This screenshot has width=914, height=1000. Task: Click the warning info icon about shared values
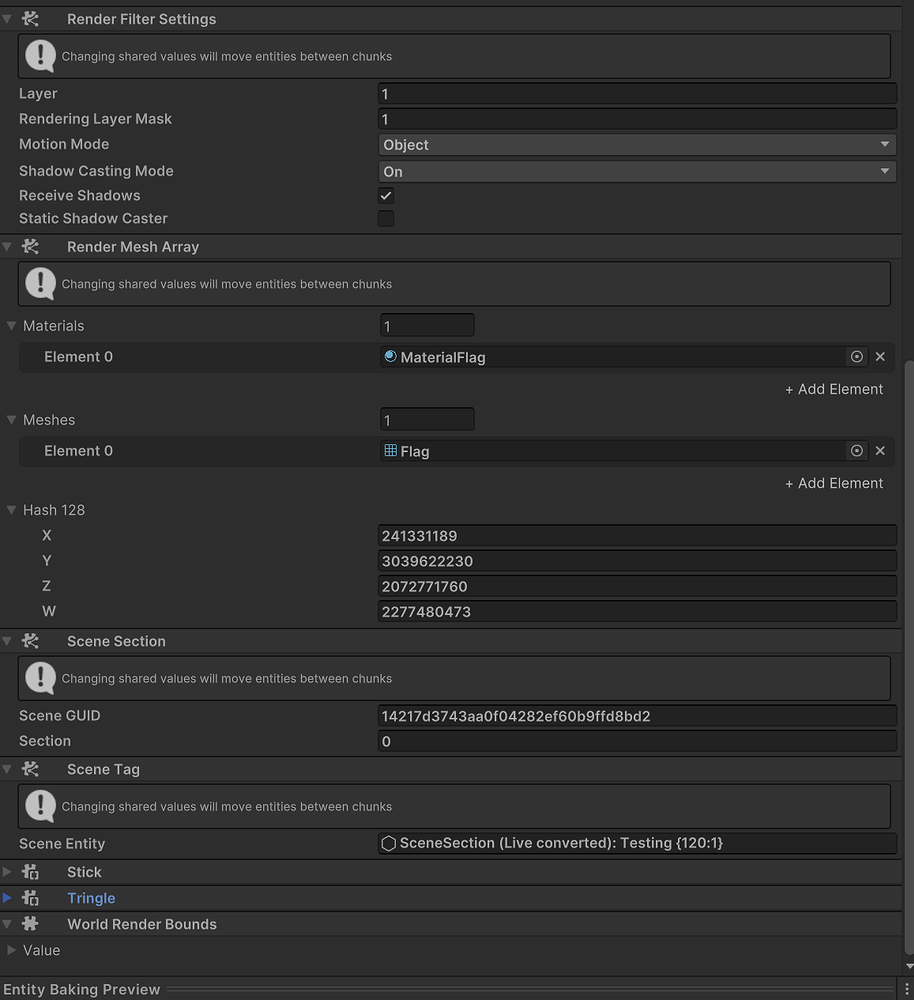(40, 56)
